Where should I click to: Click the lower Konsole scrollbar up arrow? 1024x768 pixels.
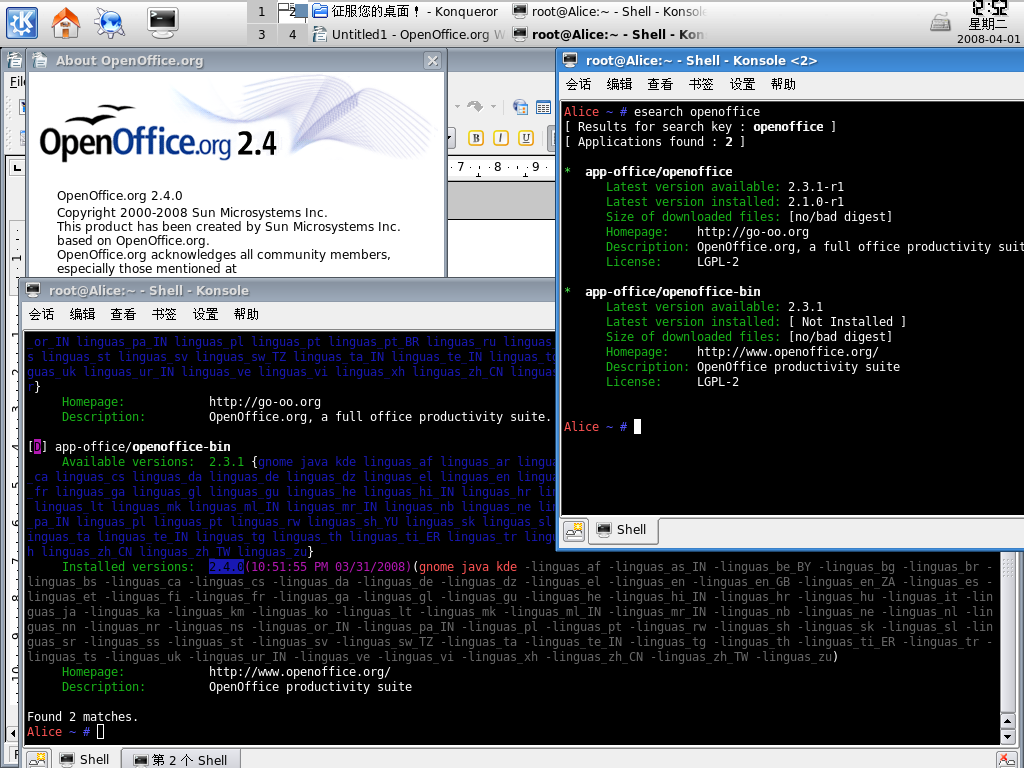pyautogui.click(x=1008, y=721)
